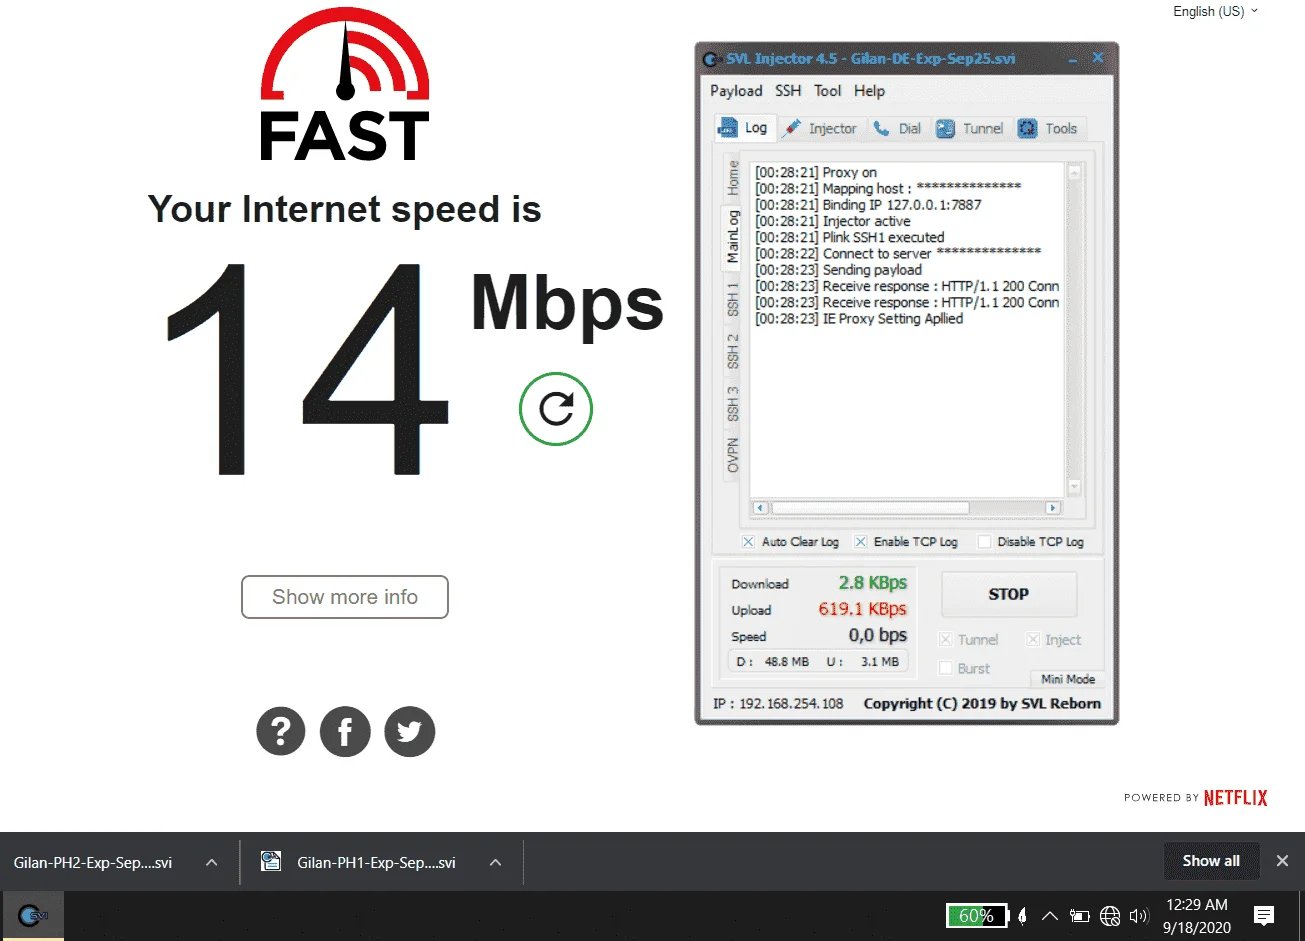Click the SVL Injector title bar app icon

[711, 59]
